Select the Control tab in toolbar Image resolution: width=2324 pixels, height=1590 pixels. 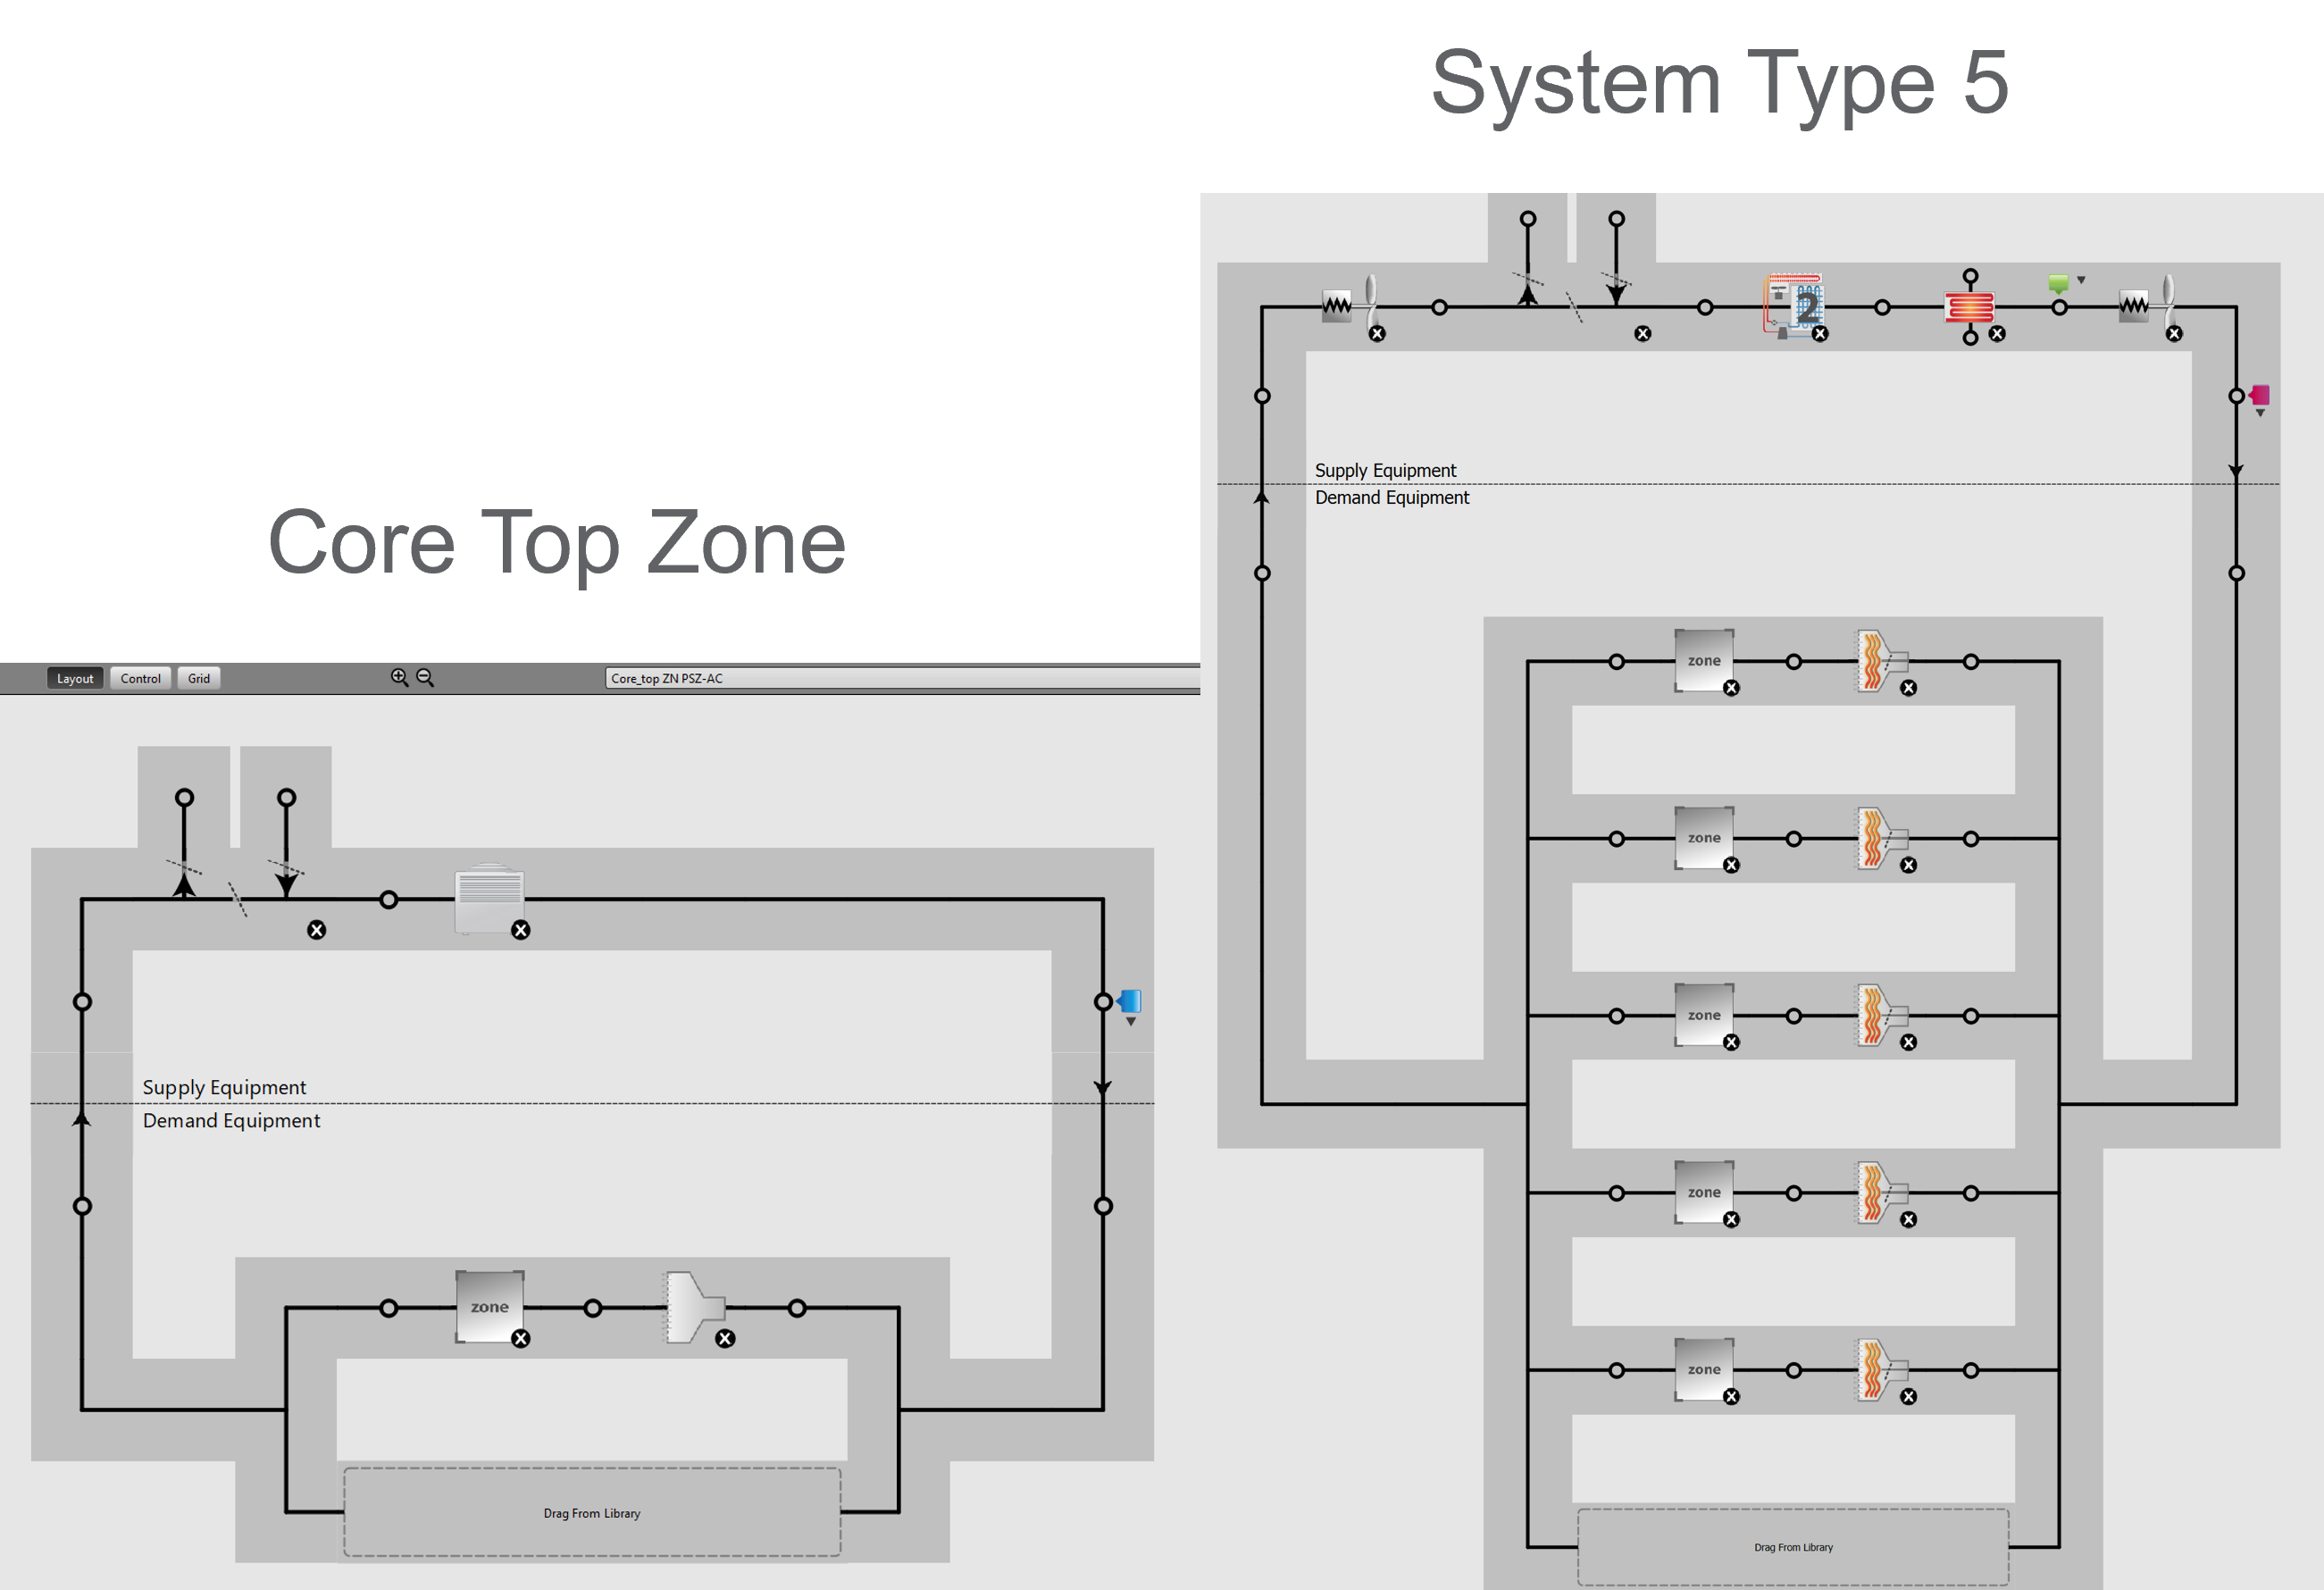click(141, 676)
